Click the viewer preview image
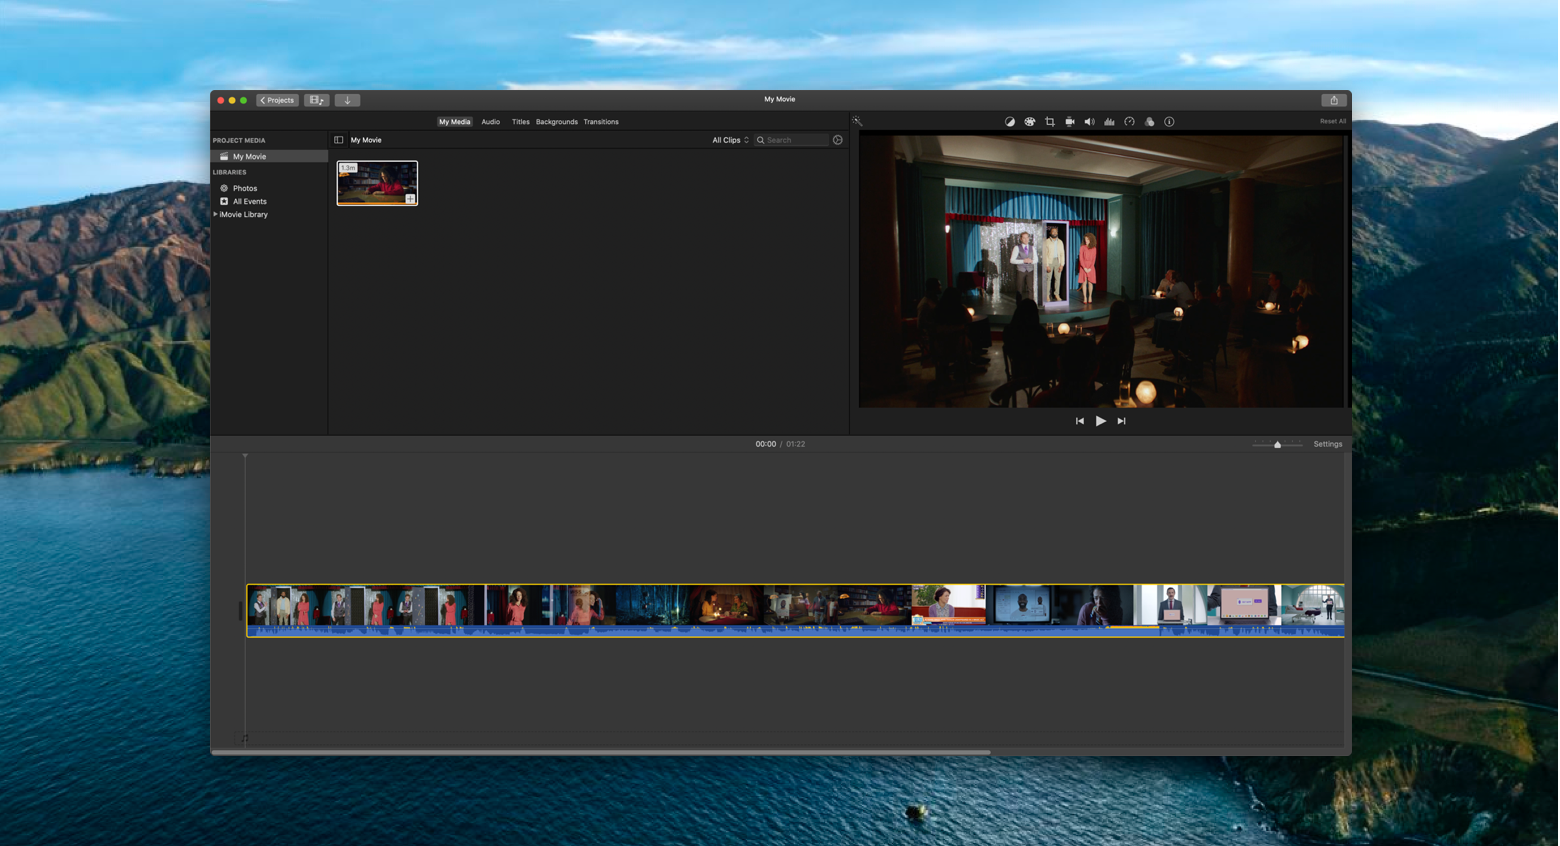 pyautogui.click(x=1102, y=271)
